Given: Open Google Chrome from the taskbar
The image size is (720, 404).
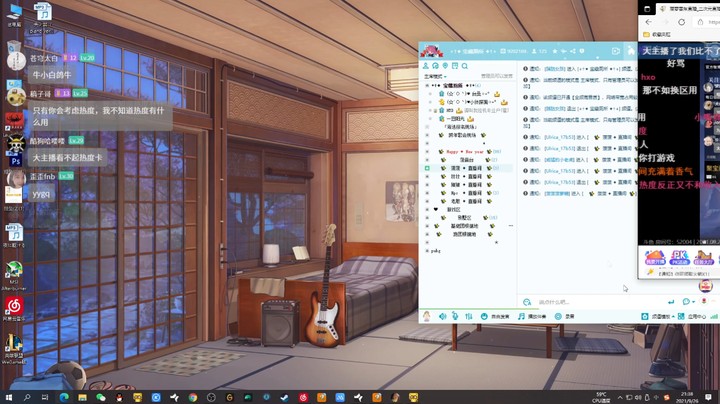Looking at the screenshot, I should point(192,397).
